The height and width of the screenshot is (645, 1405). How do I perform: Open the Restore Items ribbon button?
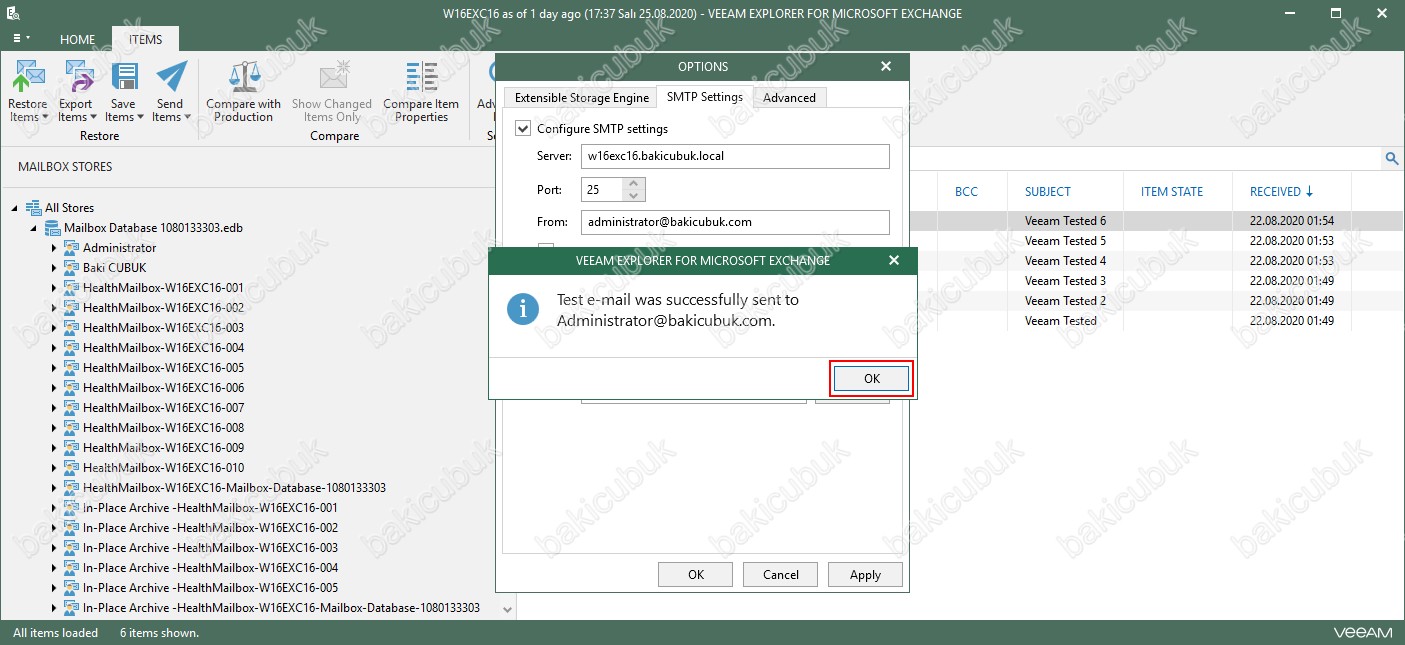click(28, 92)
